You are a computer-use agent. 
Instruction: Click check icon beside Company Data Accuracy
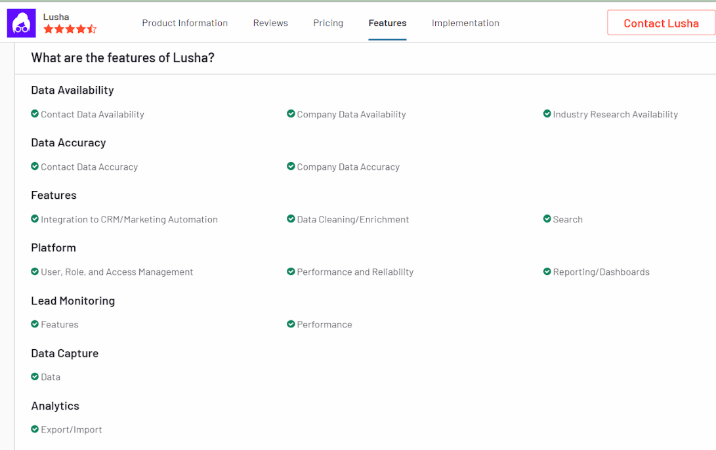pos(291,166)
